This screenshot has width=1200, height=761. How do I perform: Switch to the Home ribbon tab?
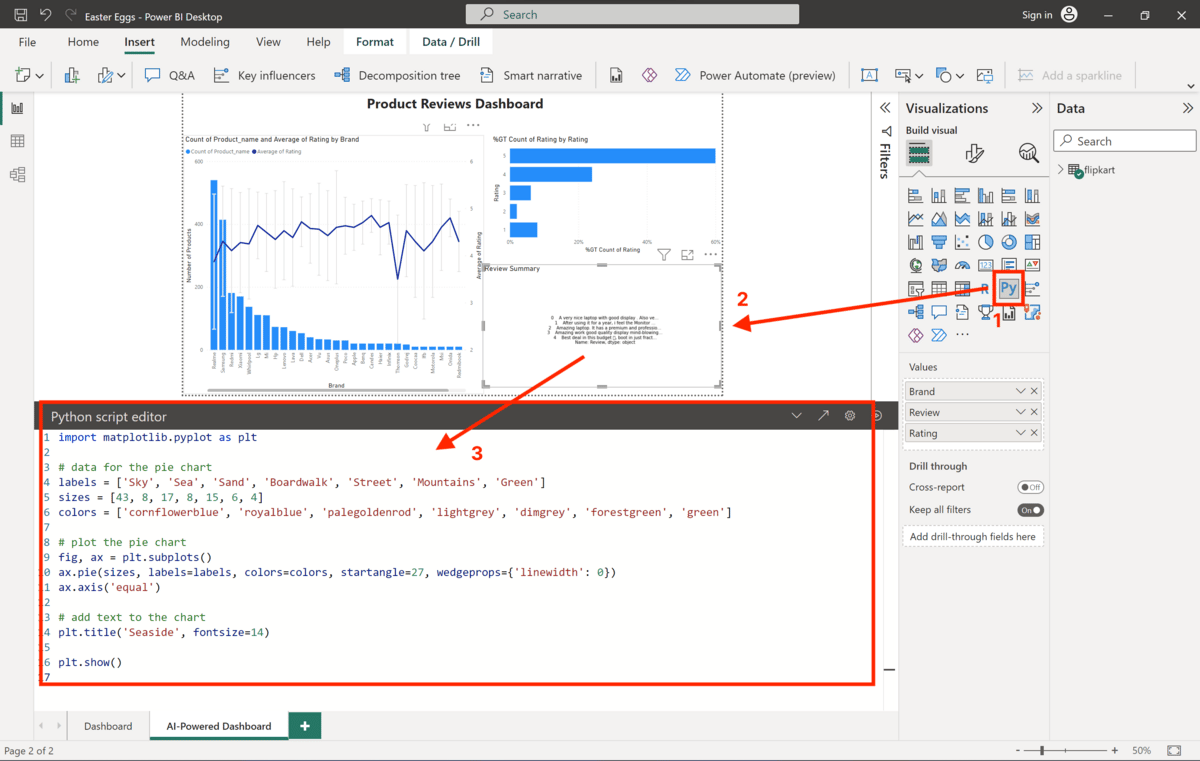83,42
